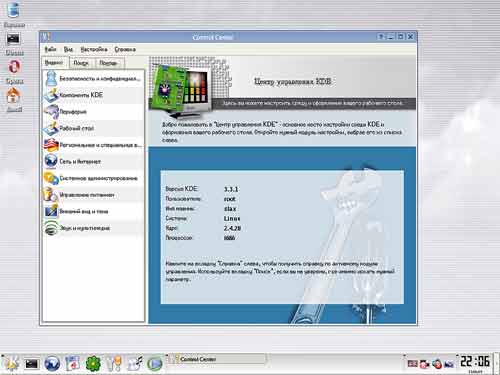
Task: Open the Рабочий стол (Desktop) category icon
Action: [51, 128]
